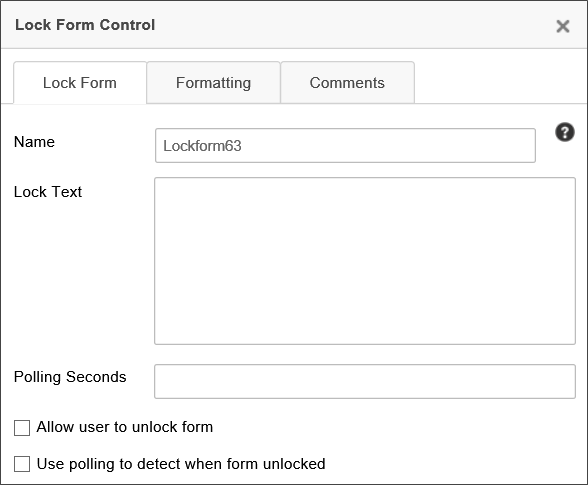The width and height of the screenshot is (588, 485).
Task: Focus the Name input field
Action: point(345,146)
